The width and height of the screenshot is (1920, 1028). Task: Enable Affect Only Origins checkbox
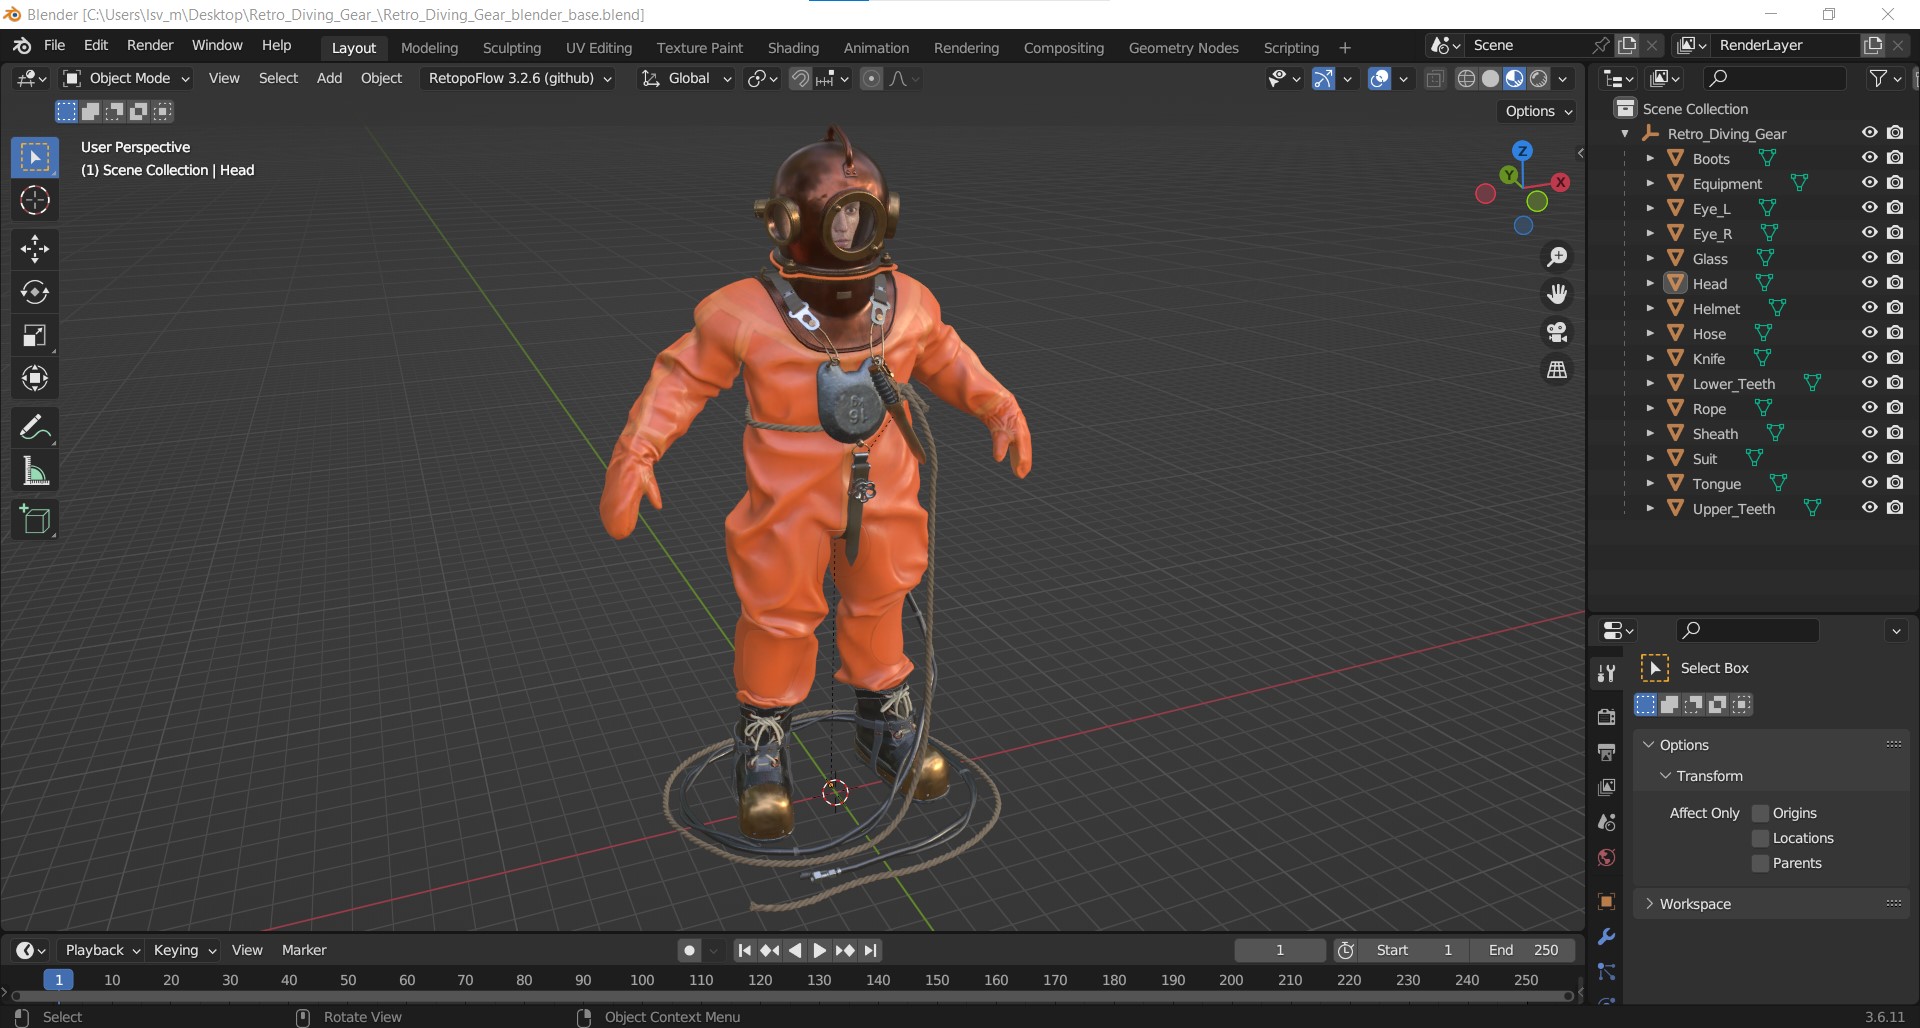click(1760, 813)
